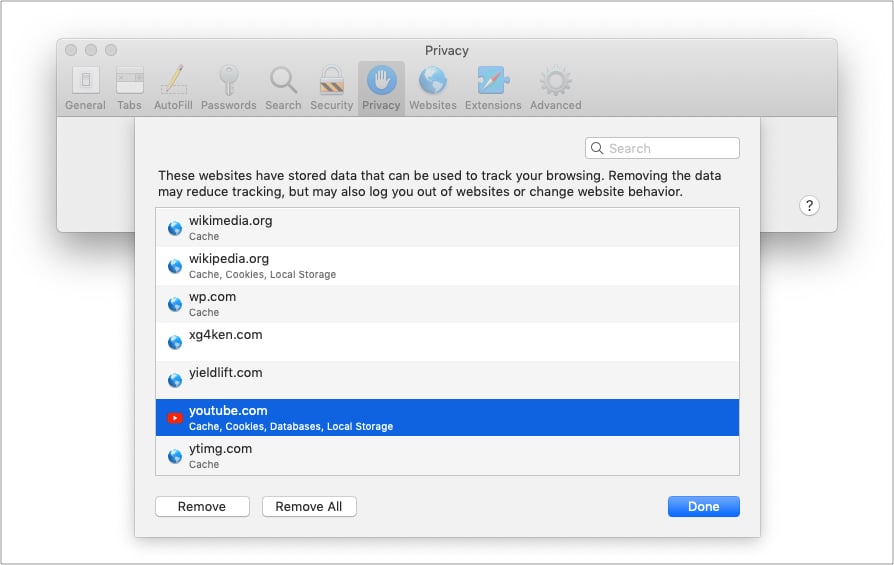894x565 pixels.
Task: Click the Security tab label
Action: (331, 105)
